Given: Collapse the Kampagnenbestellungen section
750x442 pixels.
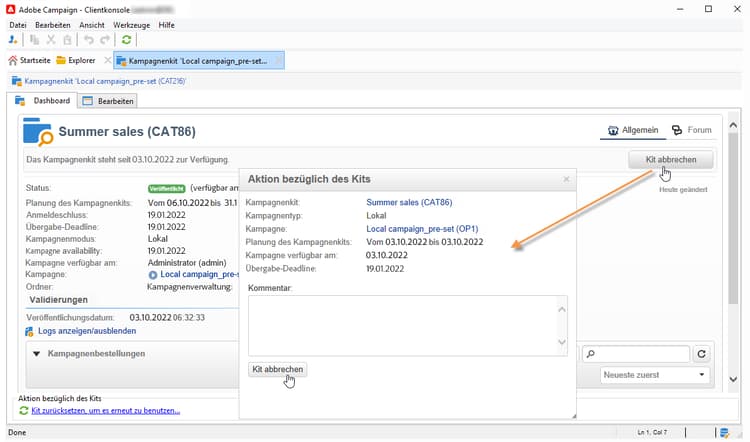Looking at the screenshot, I should [37, 354].
